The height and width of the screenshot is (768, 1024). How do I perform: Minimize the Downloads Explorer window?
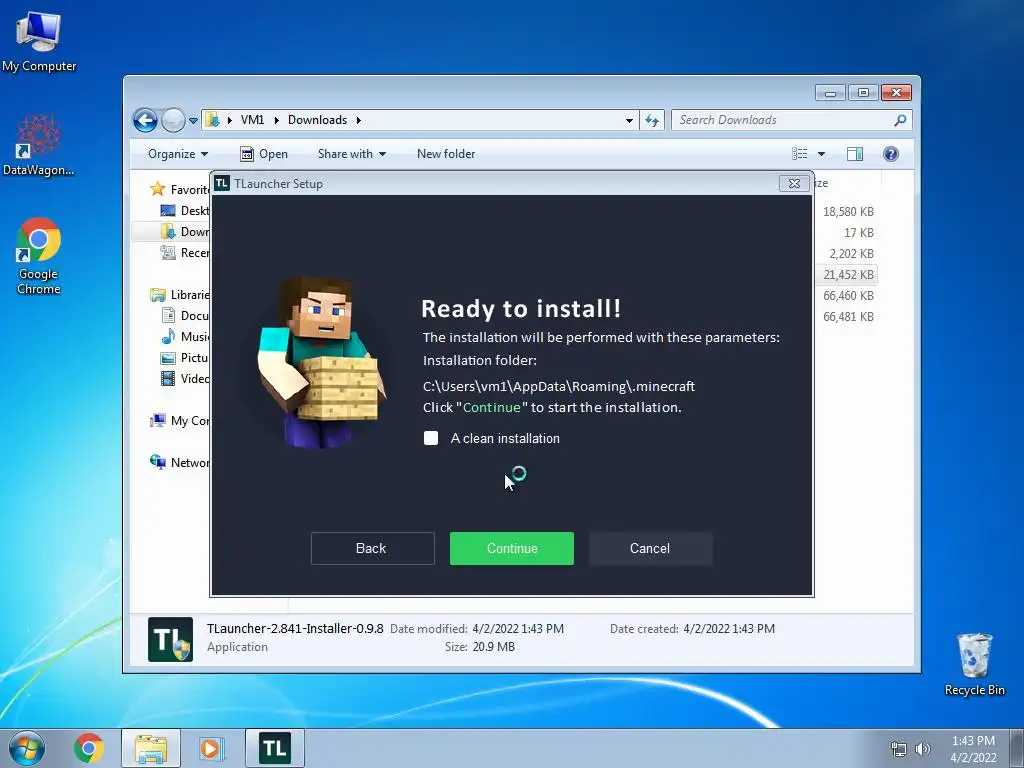[x=830, y=93]
